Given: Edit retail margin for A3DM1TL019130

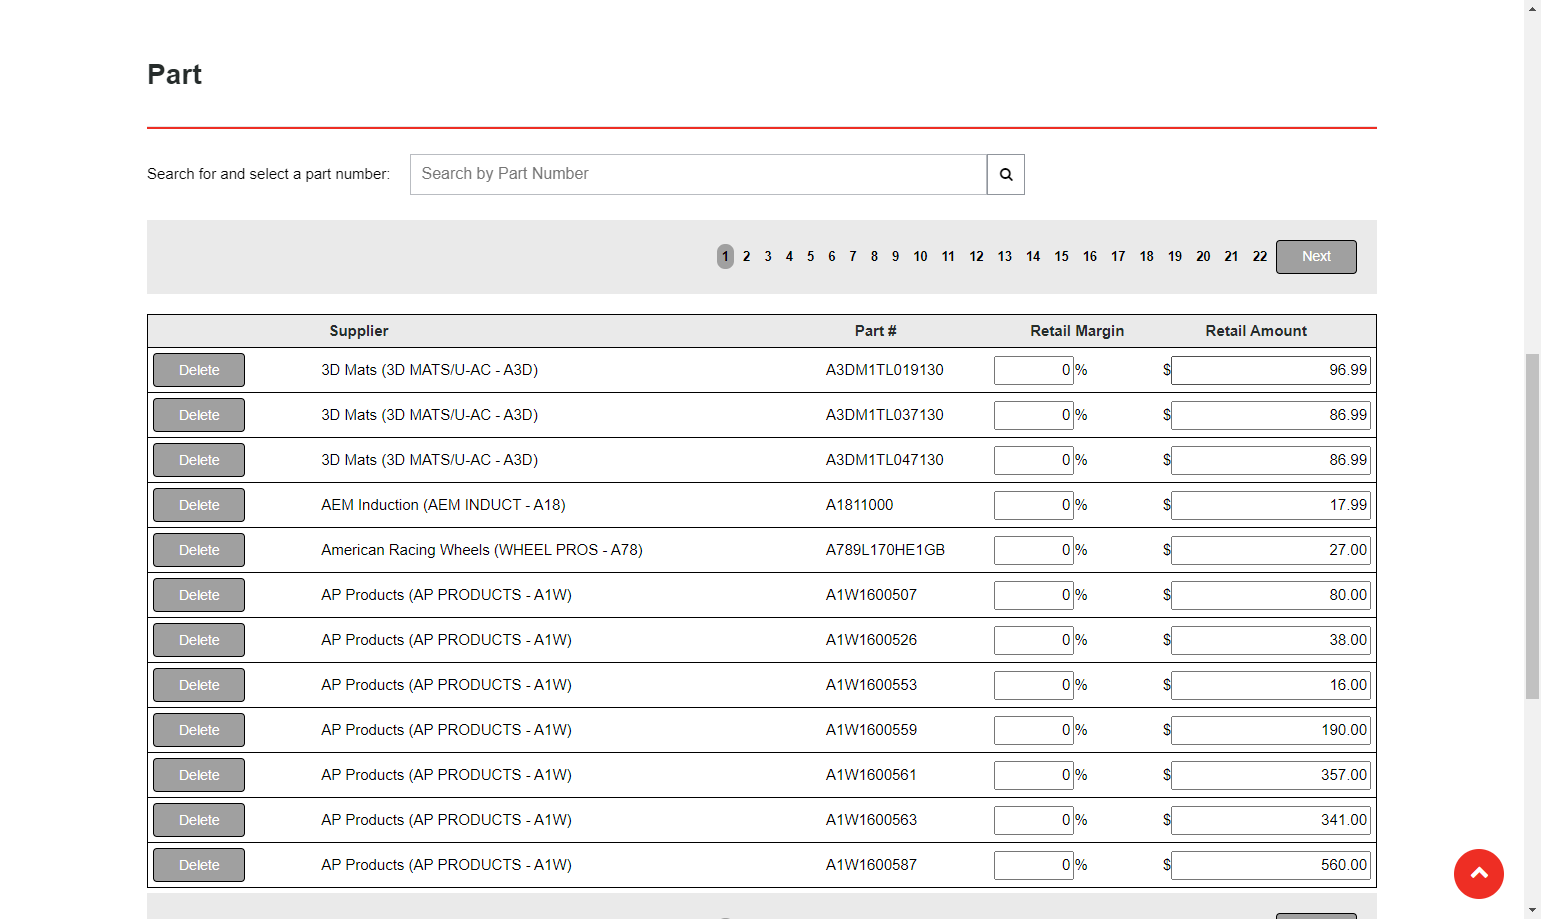Looking at the screenshot, I should click(1033, 370).
